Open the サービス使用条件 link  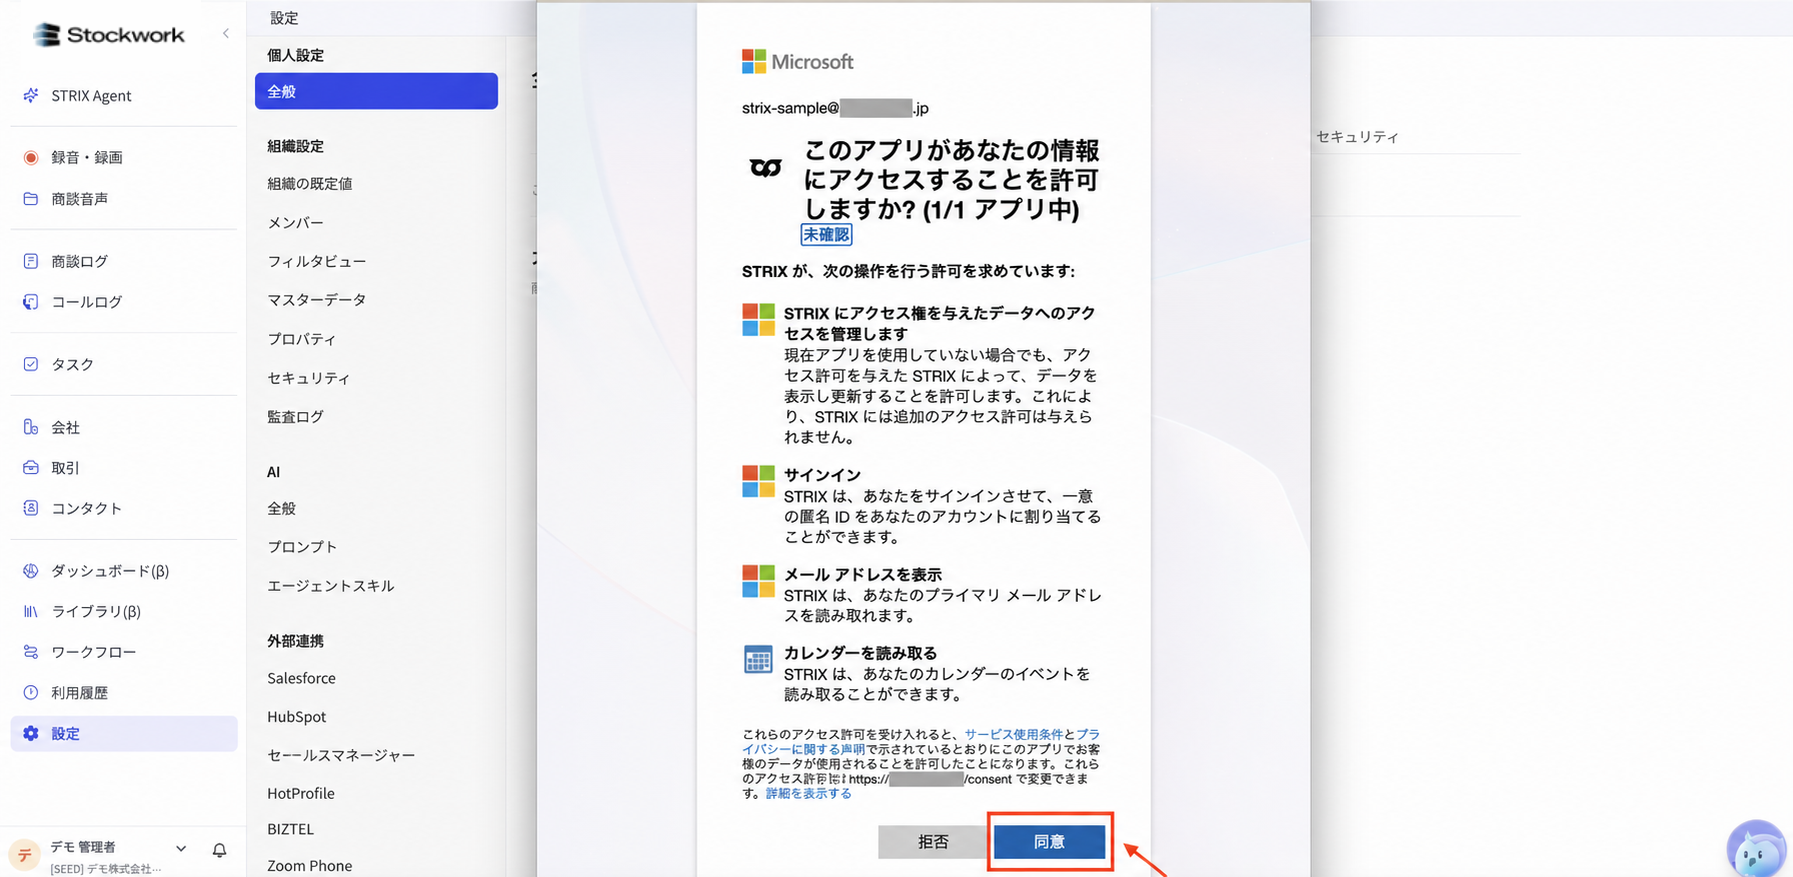1013,734
